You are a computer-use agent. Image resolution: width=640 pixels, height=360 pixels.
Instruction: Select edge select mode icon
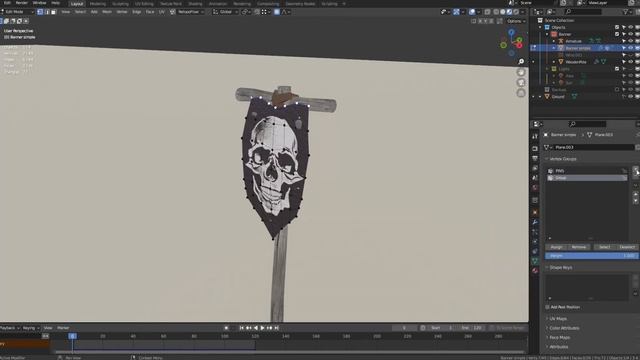coord(47,12)
